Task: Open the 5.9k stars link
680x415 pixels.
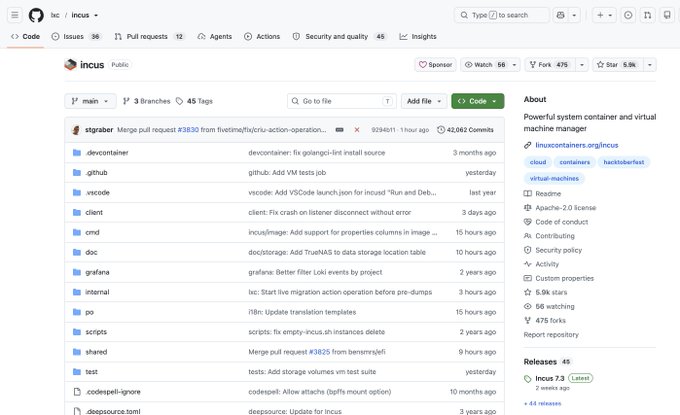Action: (x=546, y=292)
